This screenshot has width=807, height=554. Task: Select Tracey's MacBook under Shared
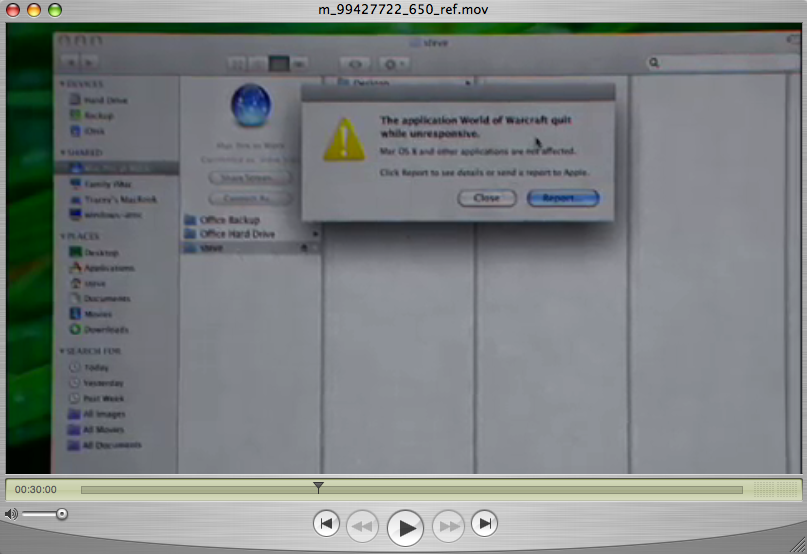[x=113, y=199]
